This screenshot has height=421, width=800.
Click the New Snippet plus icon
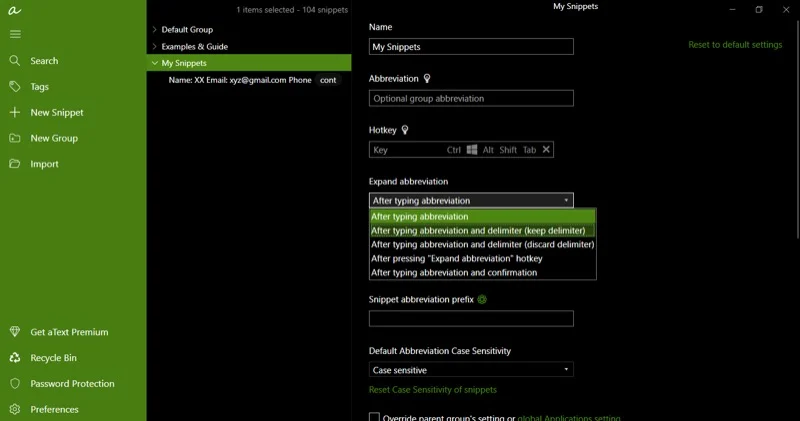point(15,113)
